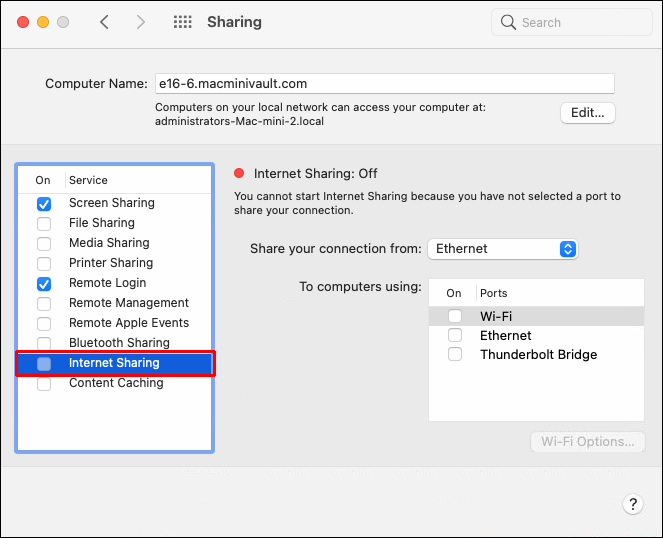Image resolution: width=663 pixels, height=538 pixels.
Task: Select Media Sharing service row
Action: (109, 243)
